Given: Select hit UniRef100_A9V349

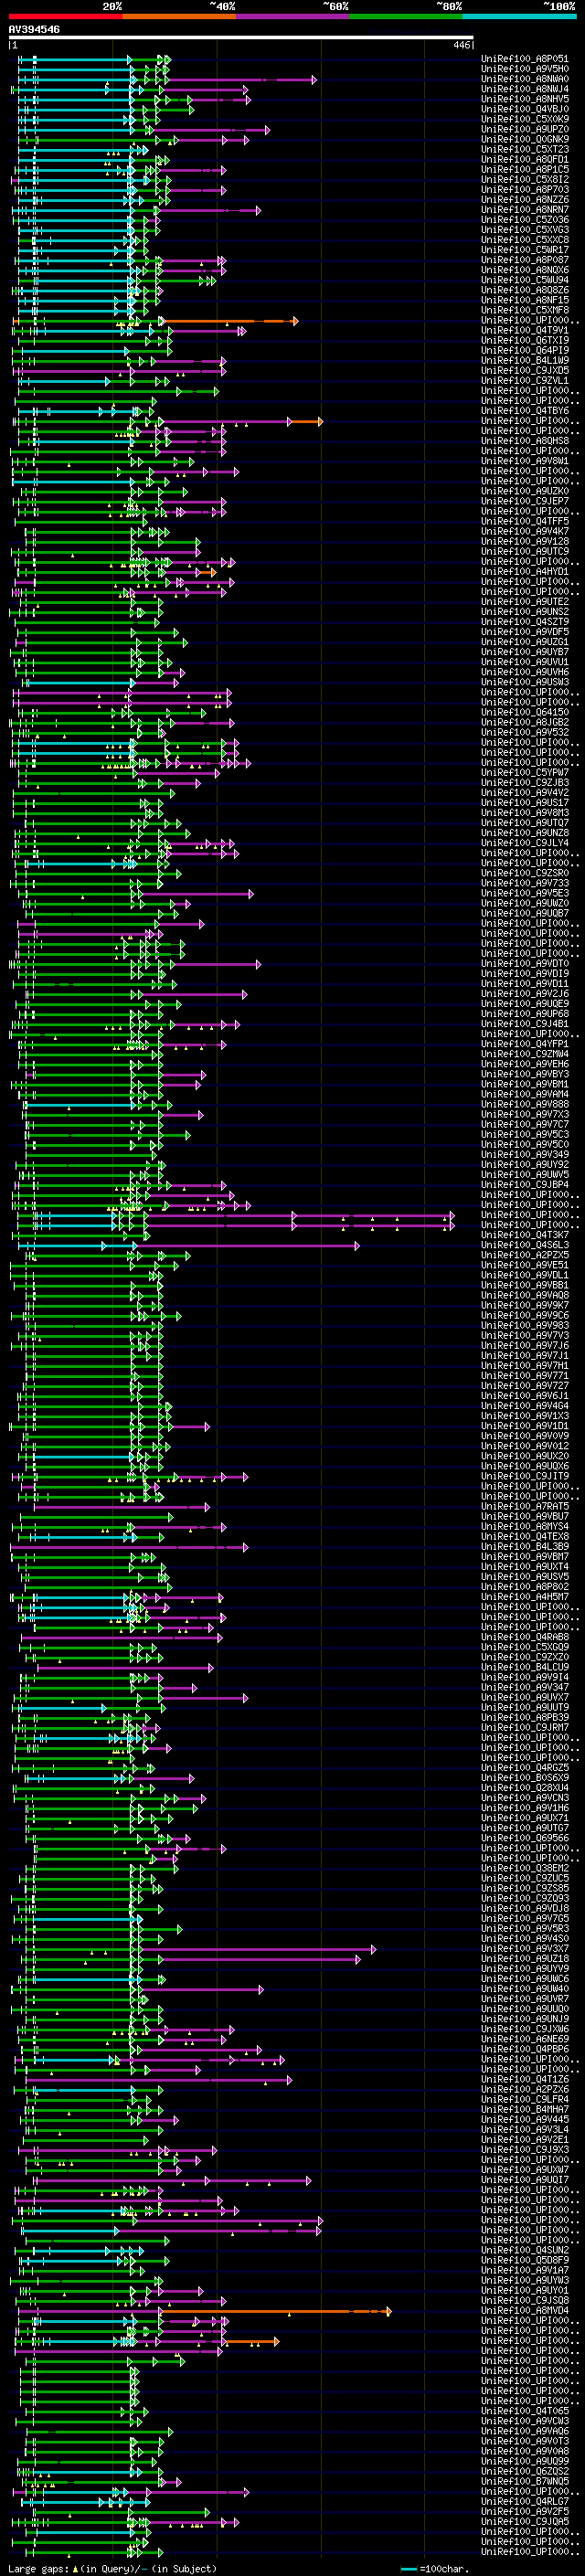Looking at the screenshot, I should pyautogui.click(x=525, y=1155).
